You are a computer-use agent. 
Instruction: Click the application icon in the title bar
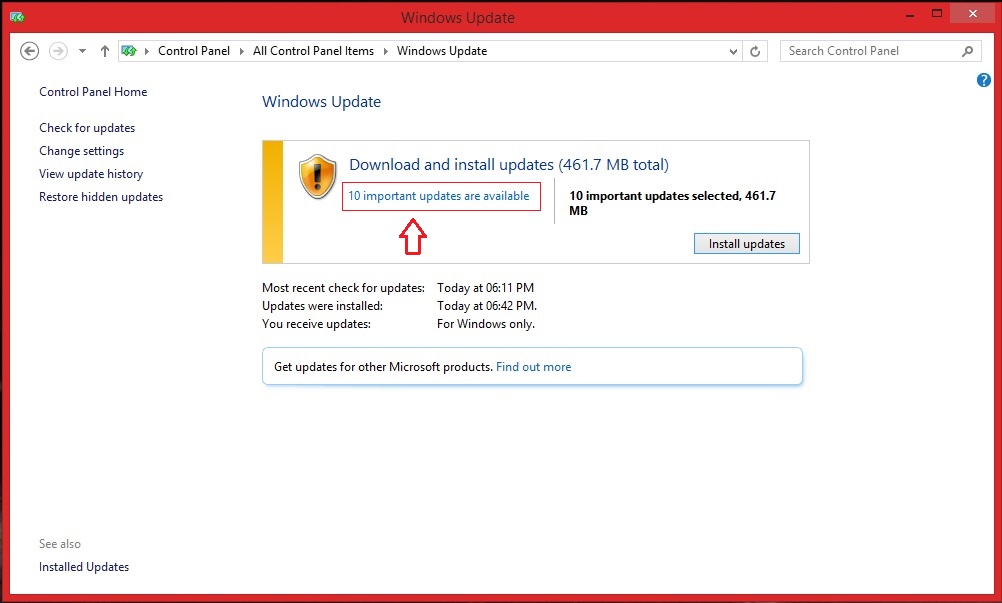tap(16, 16)
